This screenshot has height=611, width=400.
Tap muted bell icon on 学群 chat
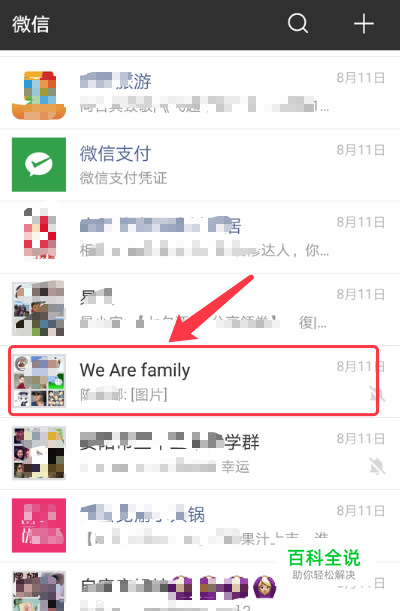(377, 466)
